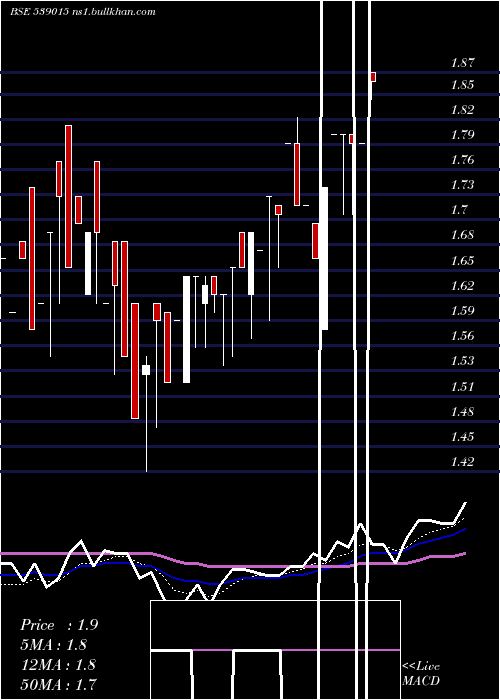Click the 1.79 price axis label
This screenshot has width=500, height=700.
[x=462, y=135]
